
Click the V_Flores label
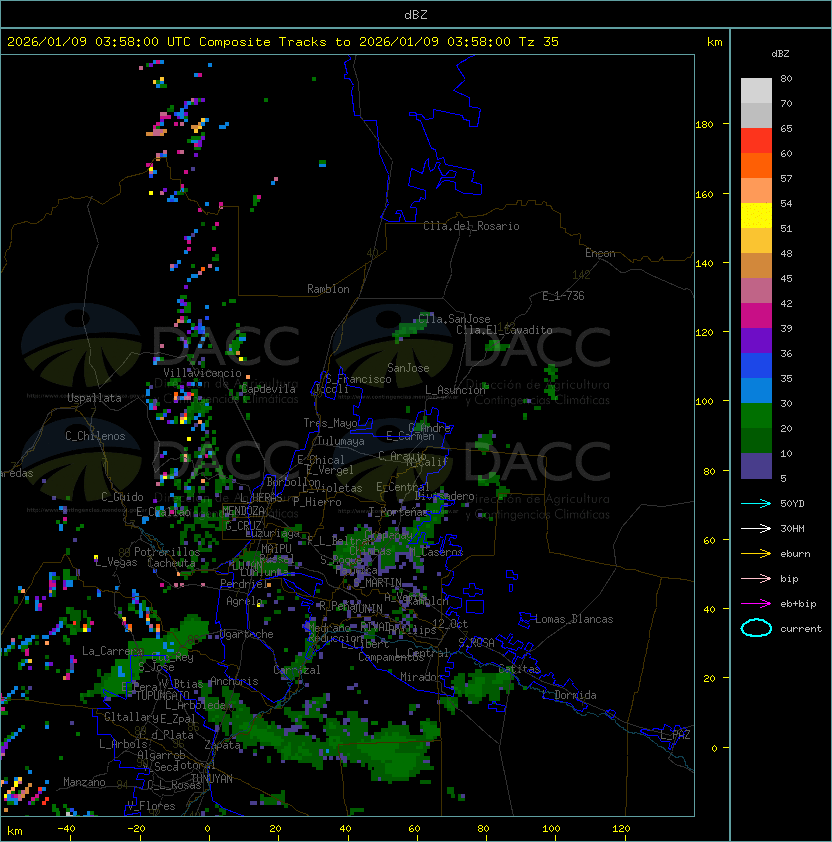151,806
